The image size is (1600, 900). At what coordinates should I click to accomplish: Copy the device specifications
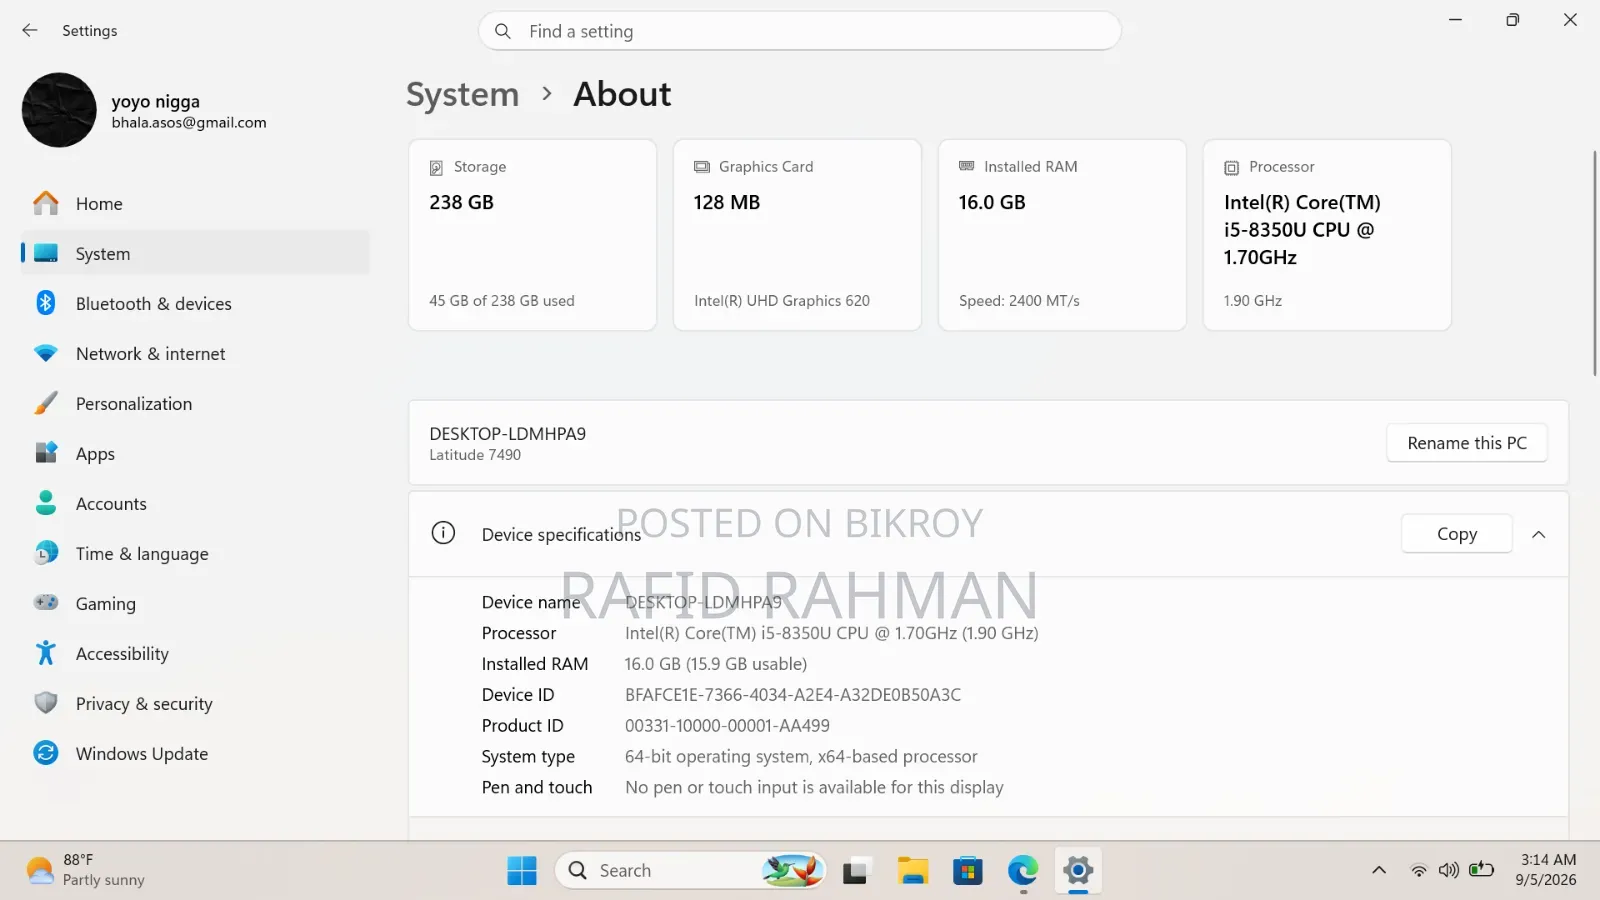point(1457,534)
